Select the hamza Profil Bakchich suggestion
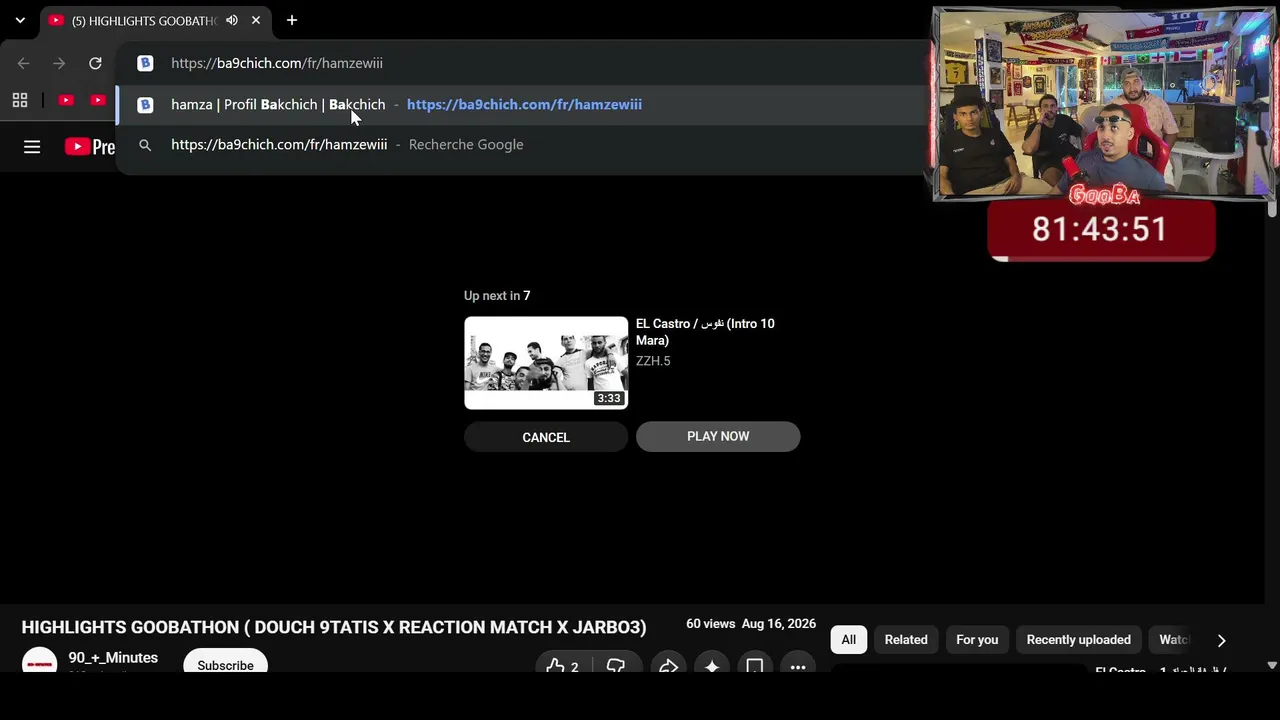Screen dimensions: 1280x720 click(520, 104)
